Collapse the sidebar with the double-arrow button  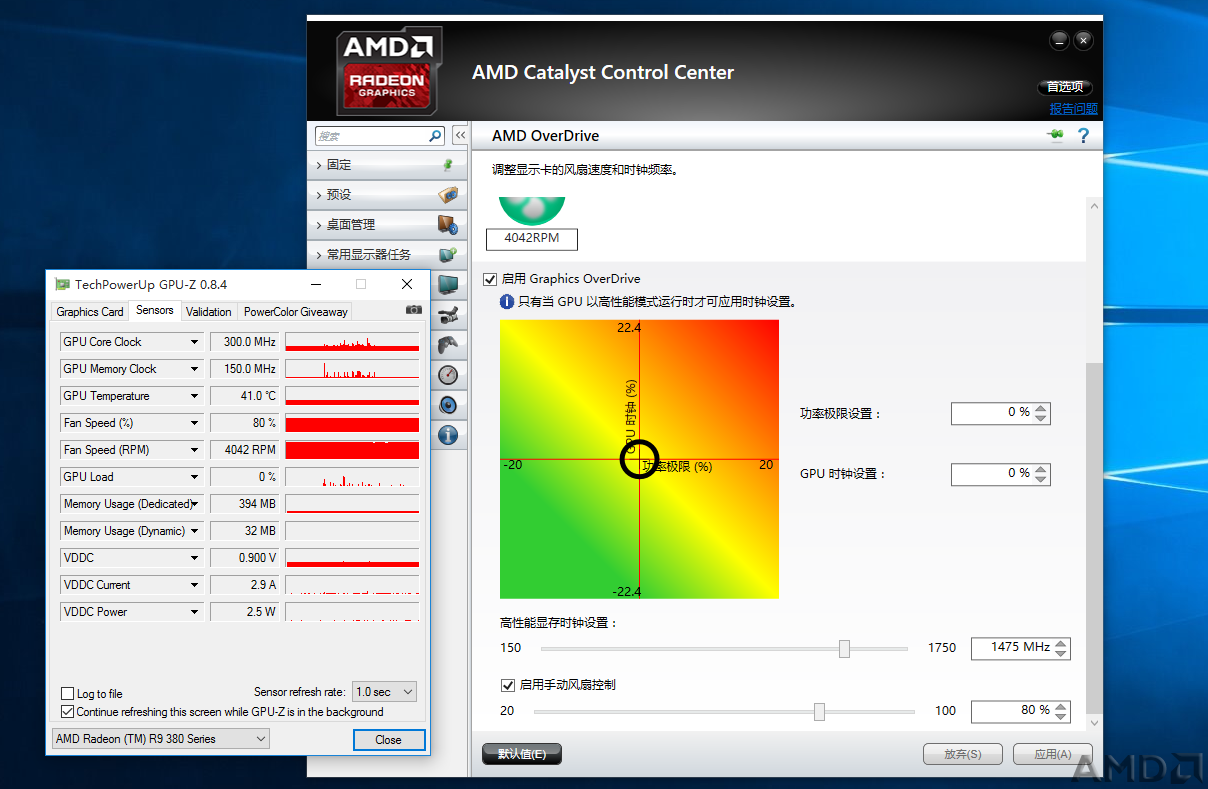point(460,136)
